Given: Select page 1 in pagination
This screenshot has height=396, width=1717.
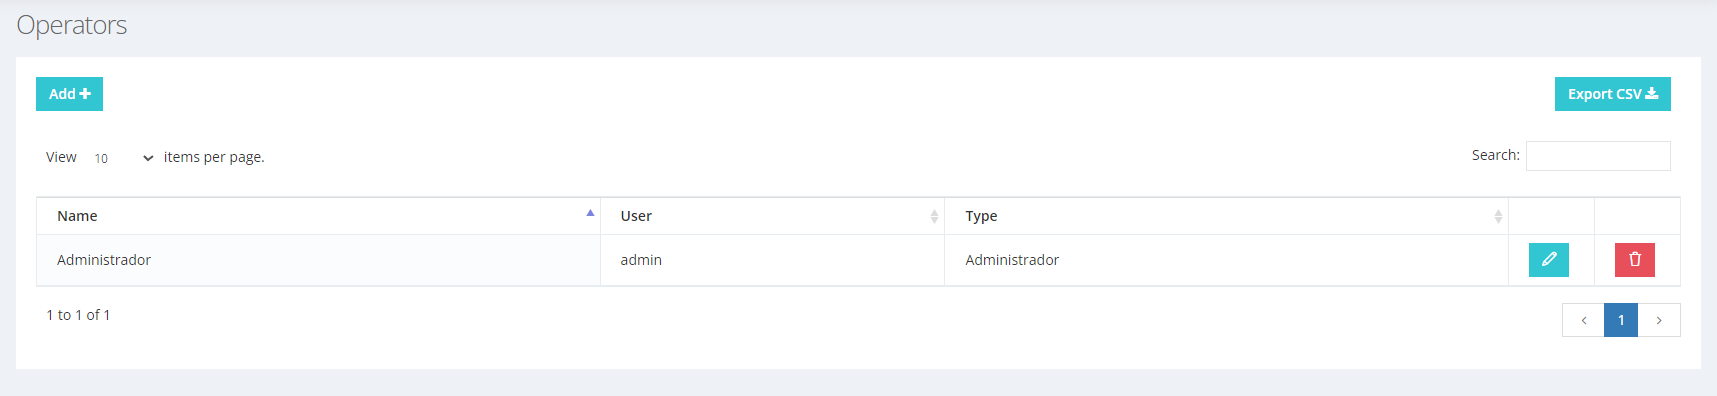Looking at the screenshot, I should coord(1621,320).
